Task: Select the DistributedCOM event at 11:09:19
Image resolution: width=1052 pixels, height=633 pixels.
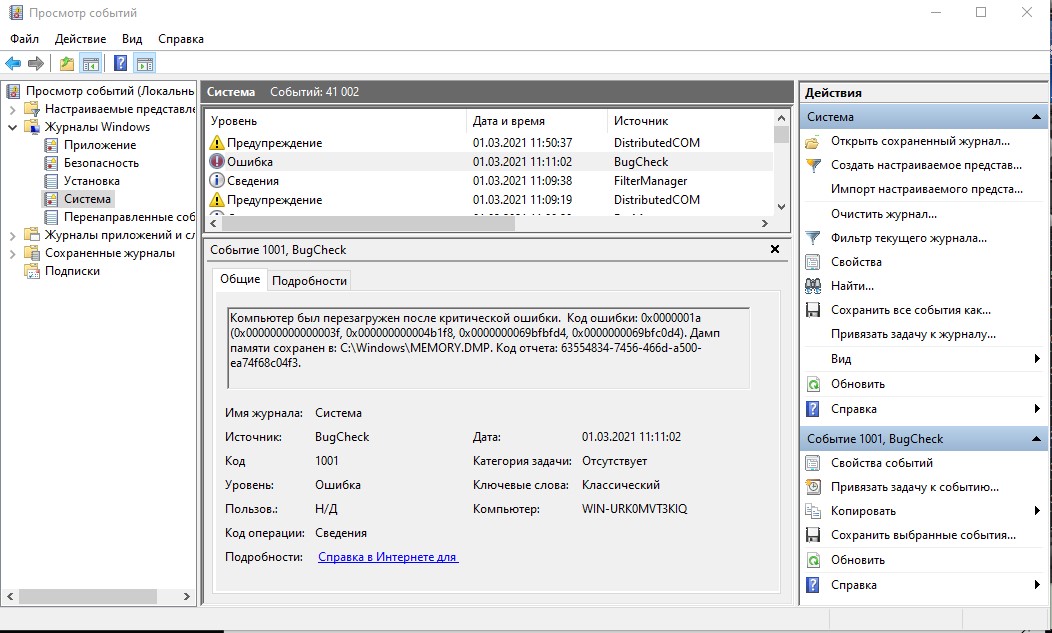Action: tap(488, 199)
